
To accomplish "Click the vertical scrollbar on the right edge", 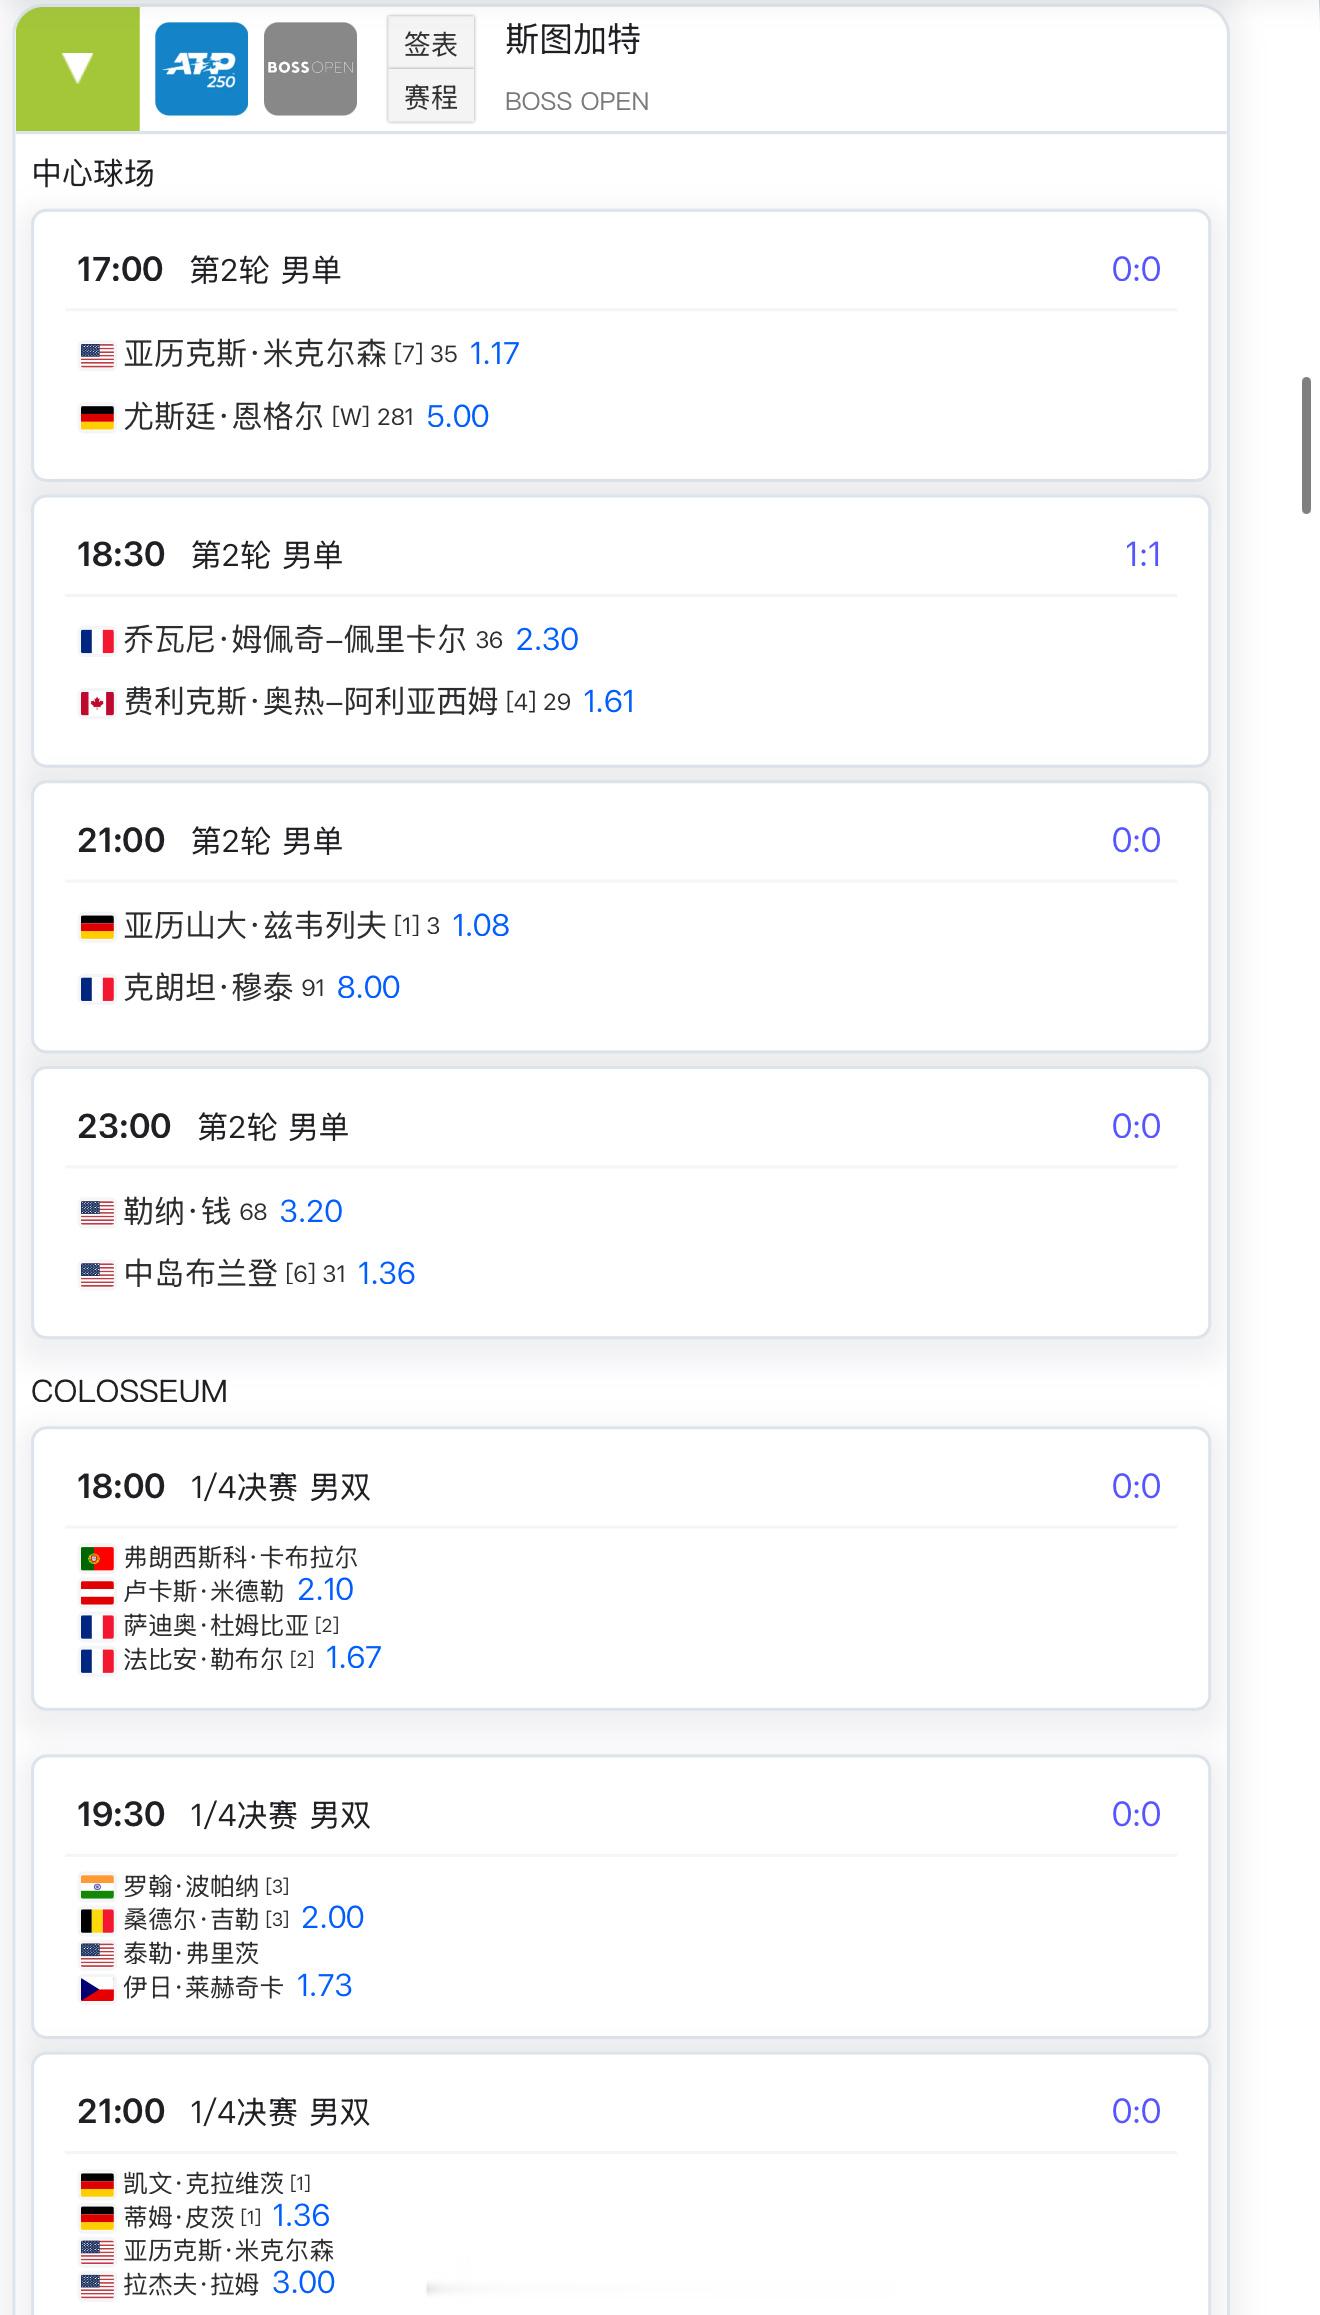I will pos(1306,445).
